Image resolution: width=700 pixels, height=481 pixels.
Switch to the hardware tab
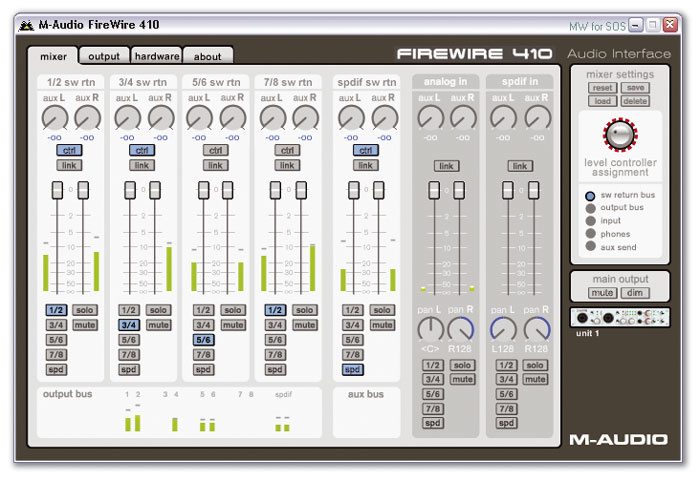click(156, 57)
